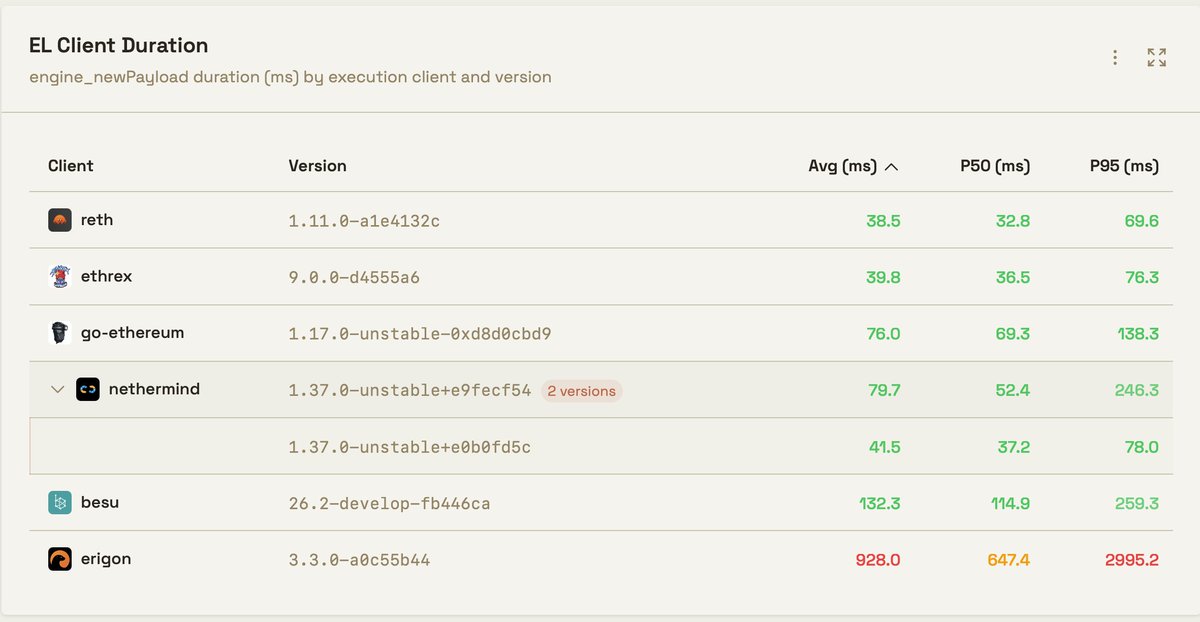Click version 1.11.0-a1e4132c

[364, 220]
